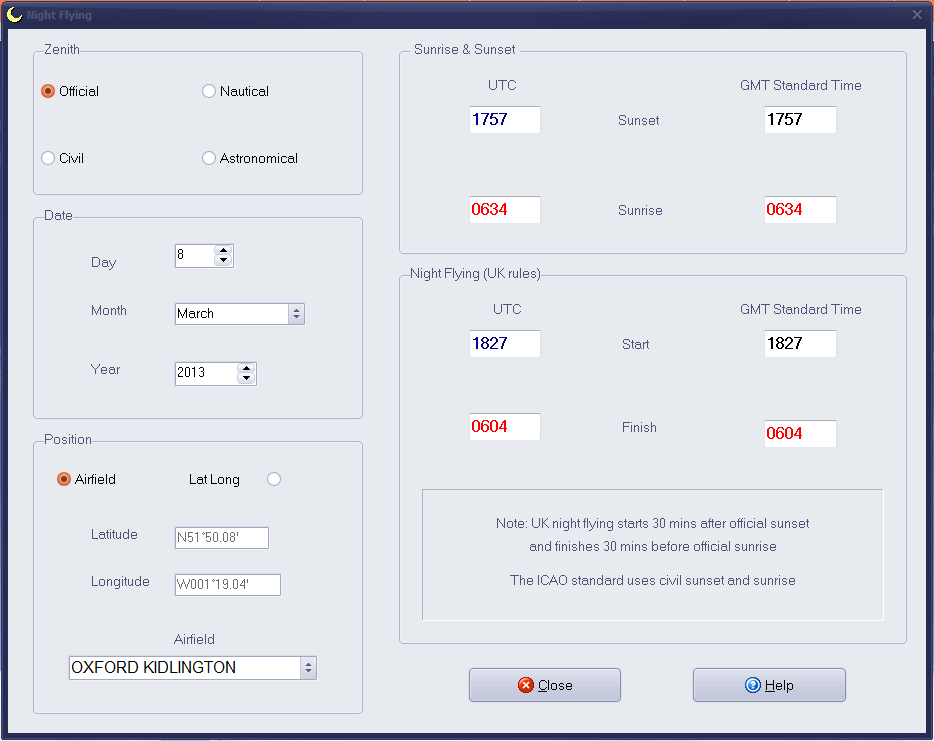This screenshot has height=741, width=934.
Task: Click the UTC night start field 1827
Action: pos(505,344)
